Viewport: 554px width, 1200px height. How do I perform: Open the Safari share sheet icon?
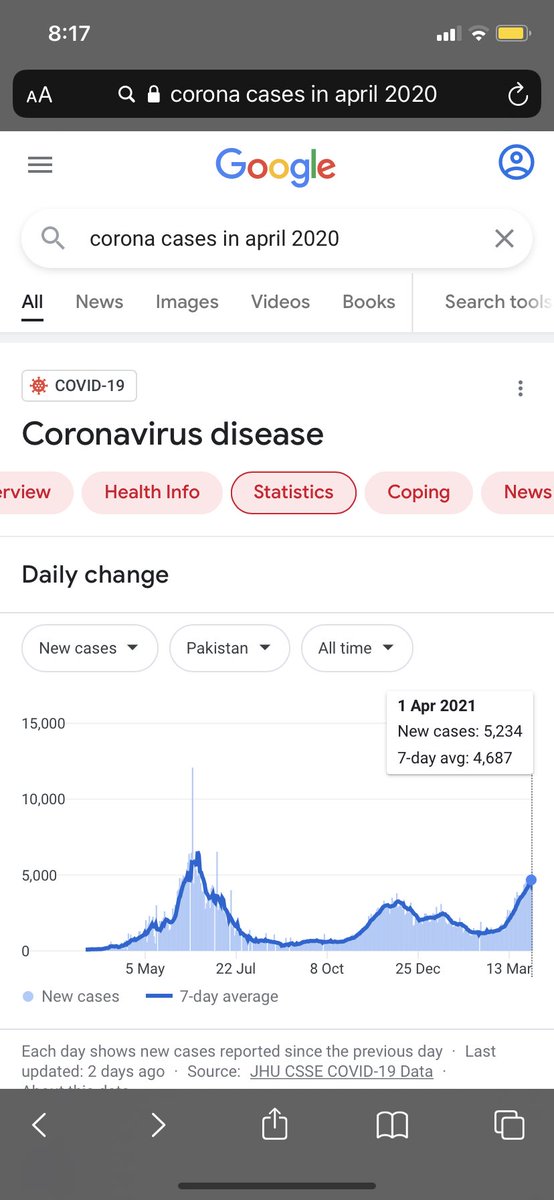[274, 1125]
